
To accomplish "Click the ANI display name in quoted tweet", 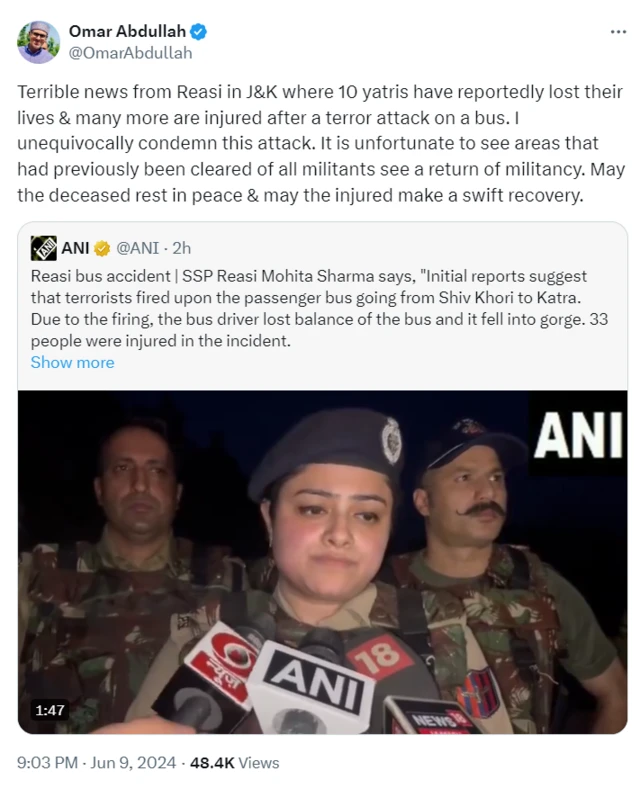I will [x=75, y=248].
